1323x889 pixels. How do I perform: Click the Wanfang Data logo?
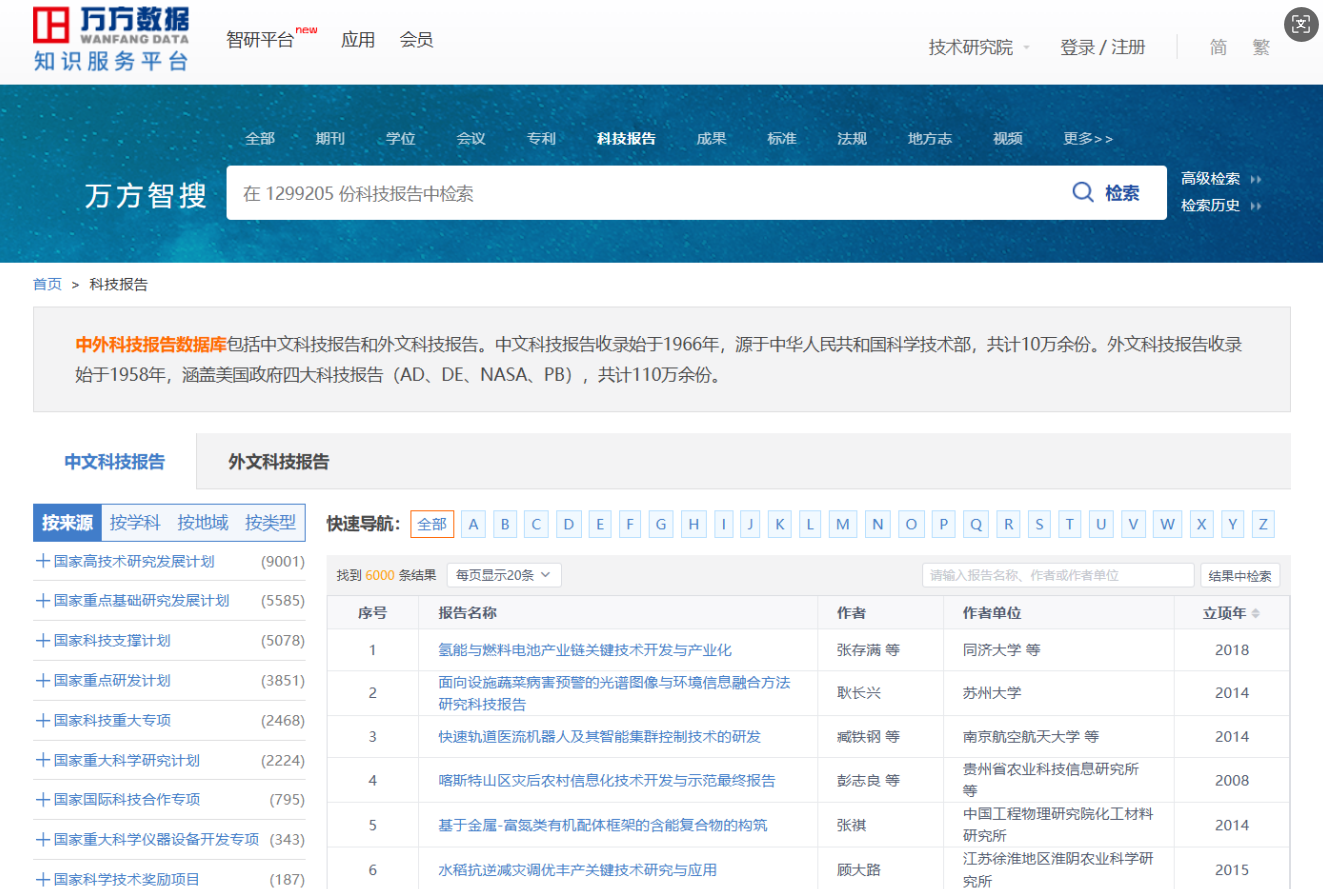111,40
